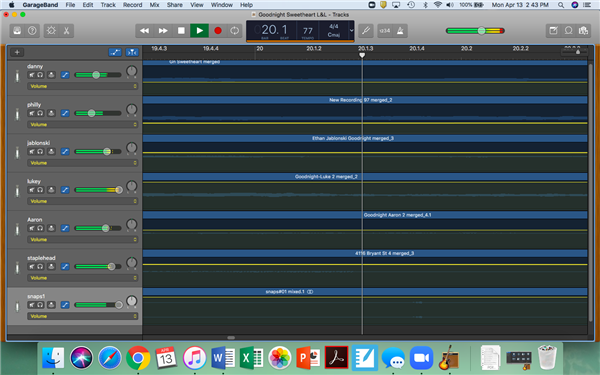The image size is (600, 375).
Task: Open the Track menu
Action: tap(108, 5)
